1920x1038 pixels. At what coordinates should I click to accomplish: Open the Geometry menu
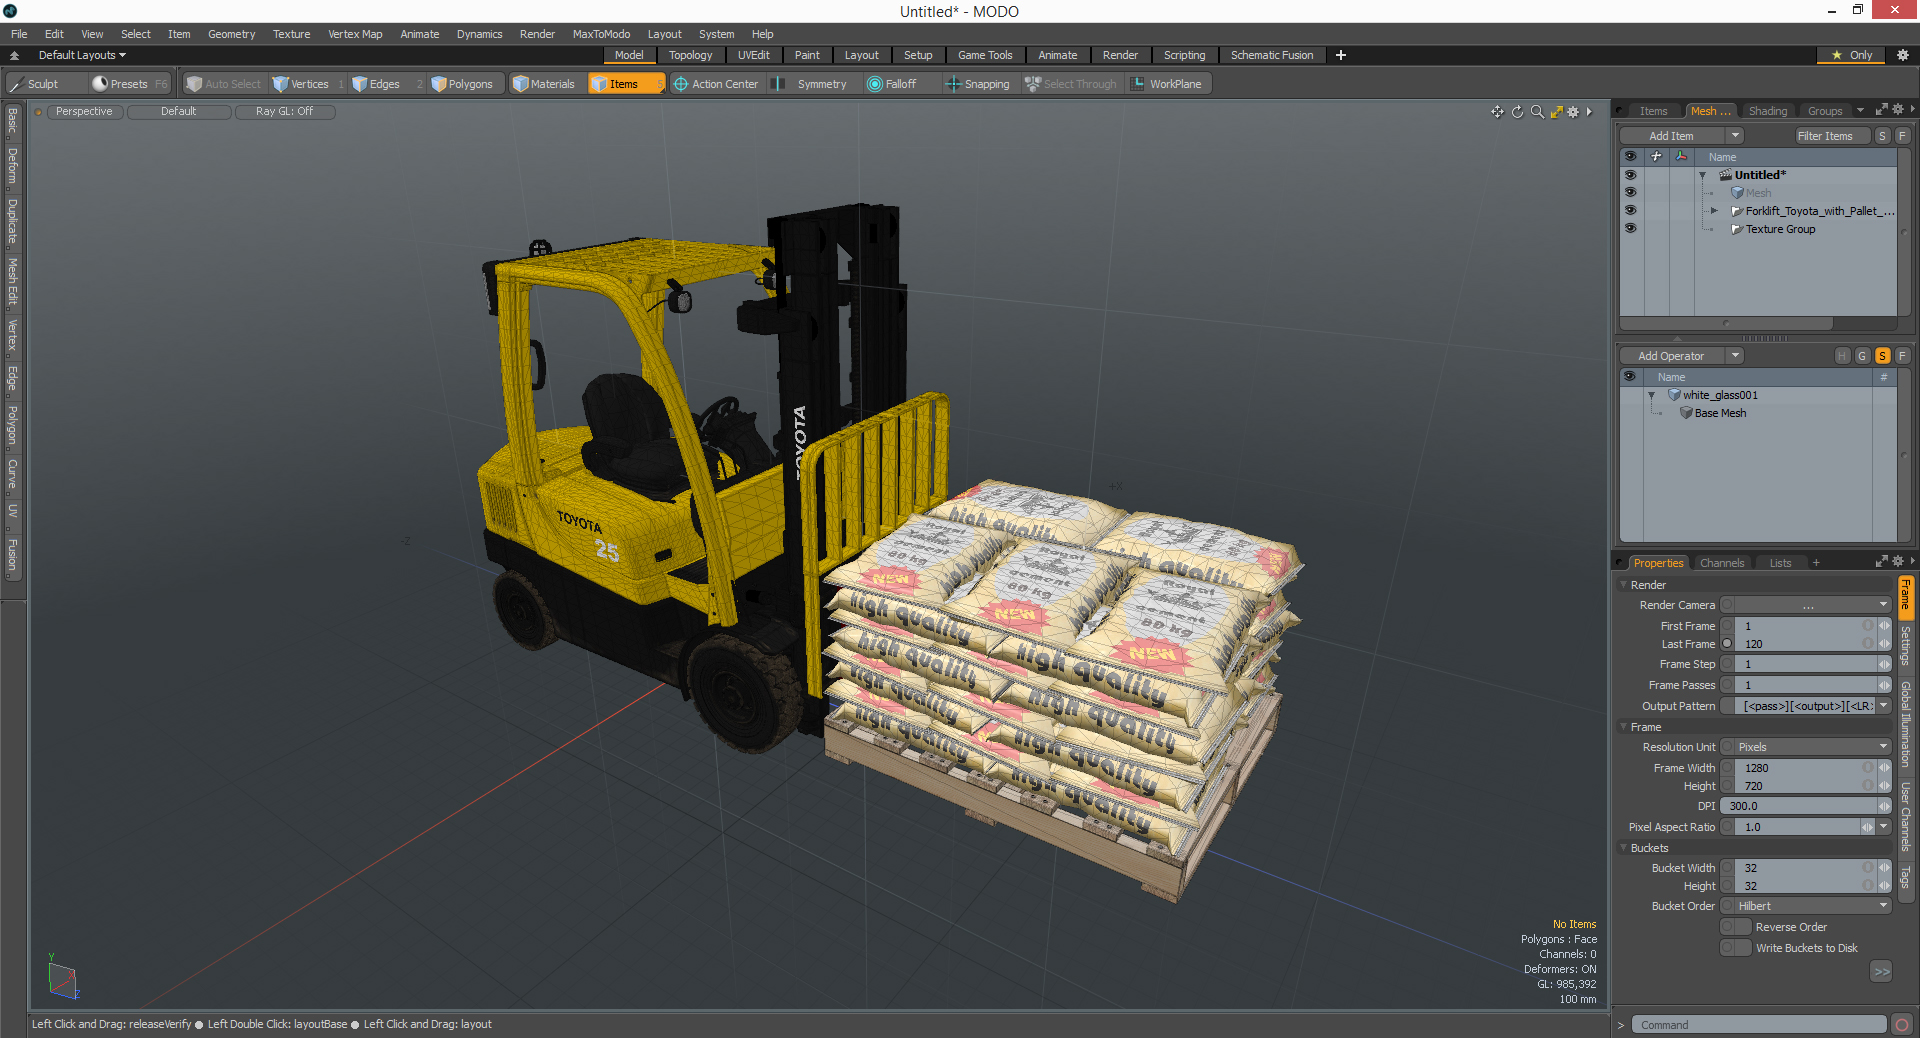[231, 34]
